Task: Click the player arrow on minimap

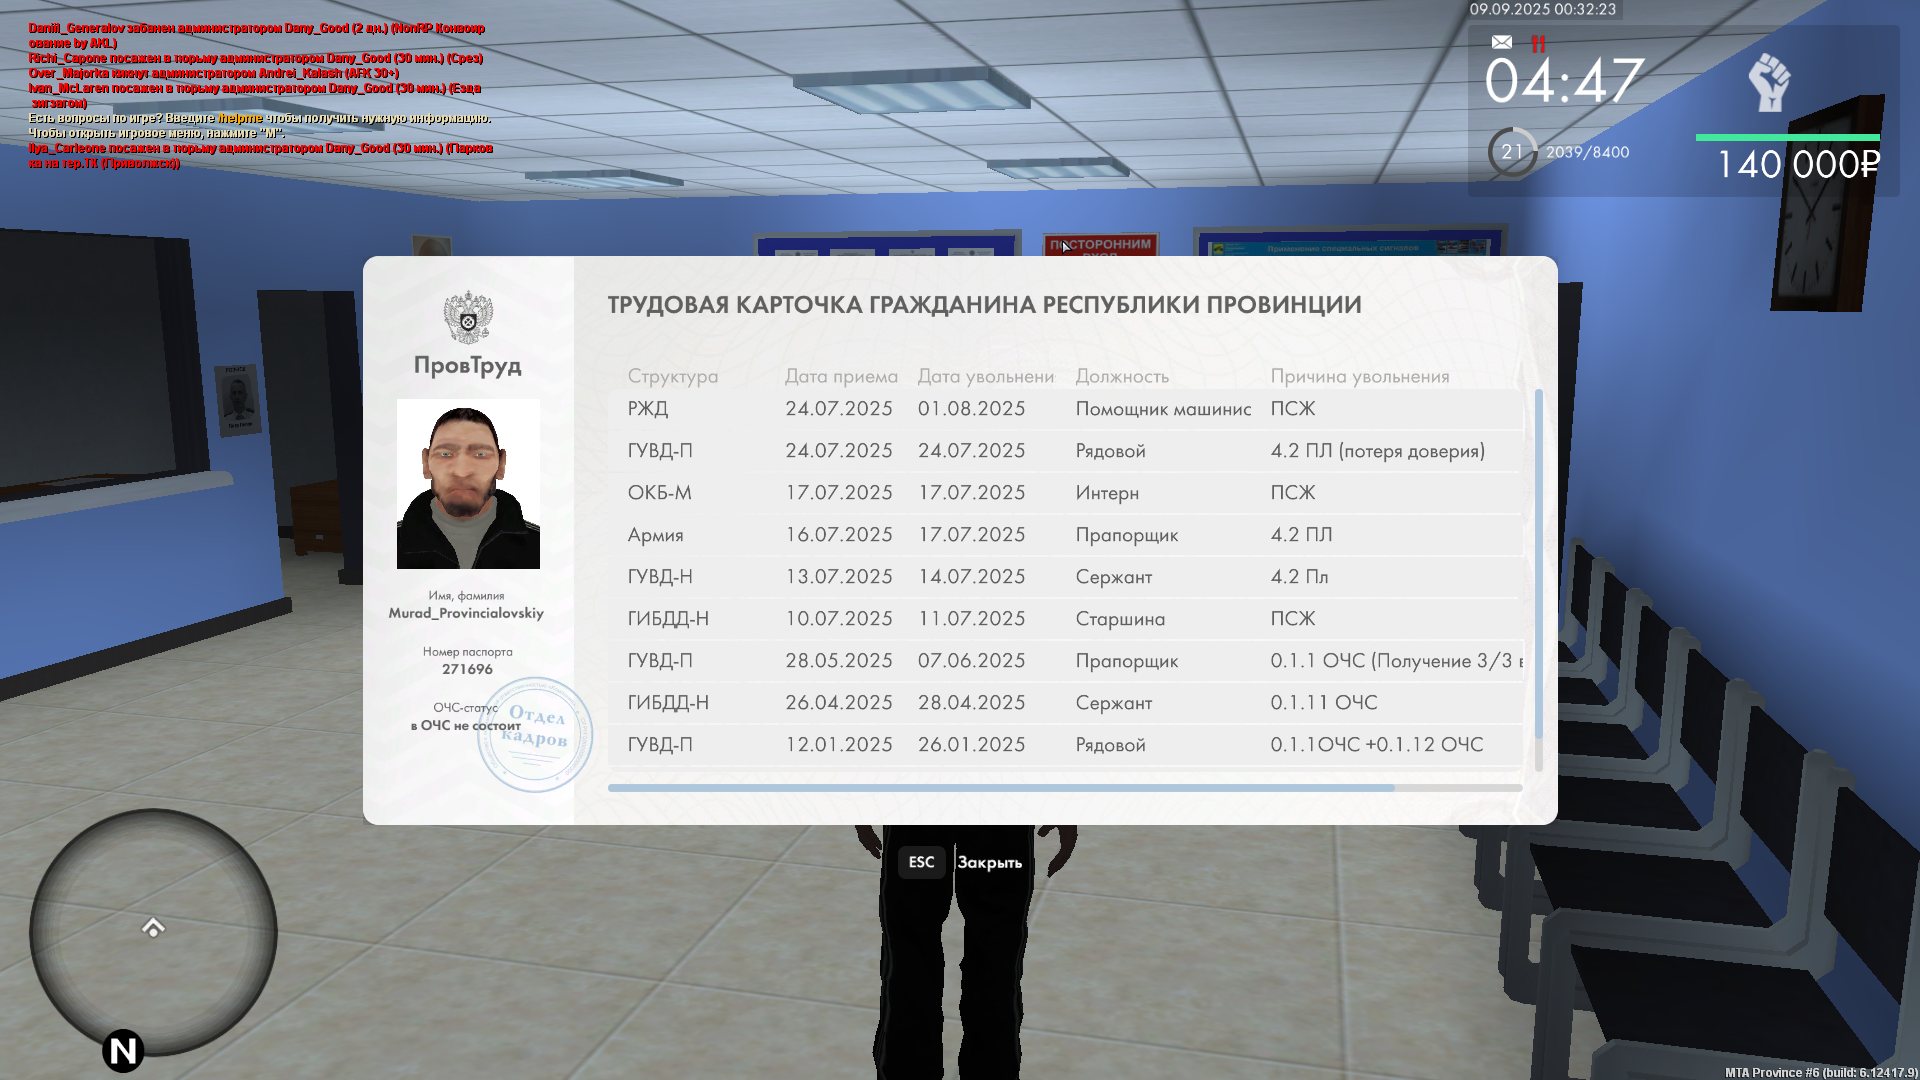Action: [153, 928]
